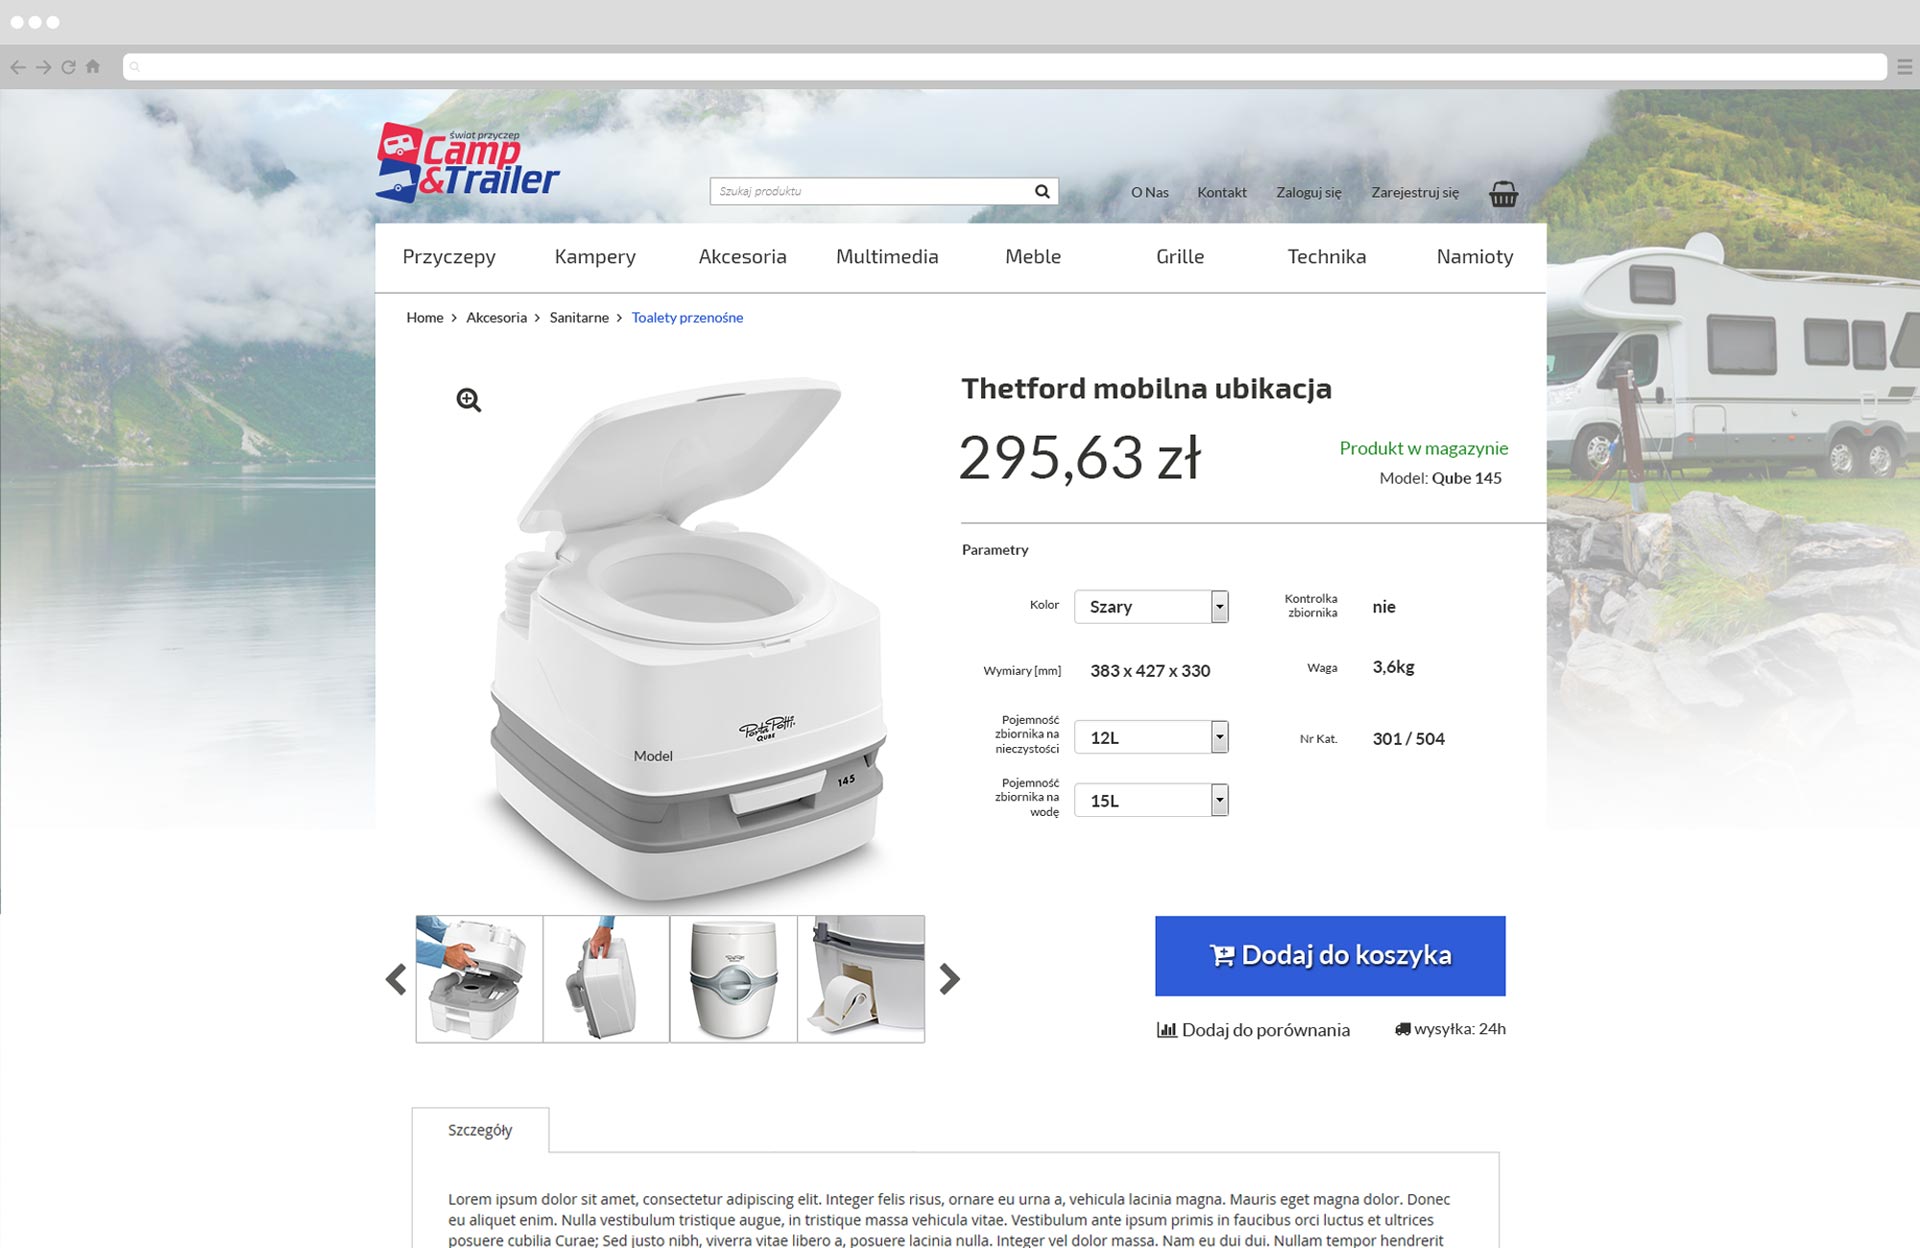
Task: Click the dimensions value 383 x 427 x 330
Action: point(1150,671)
